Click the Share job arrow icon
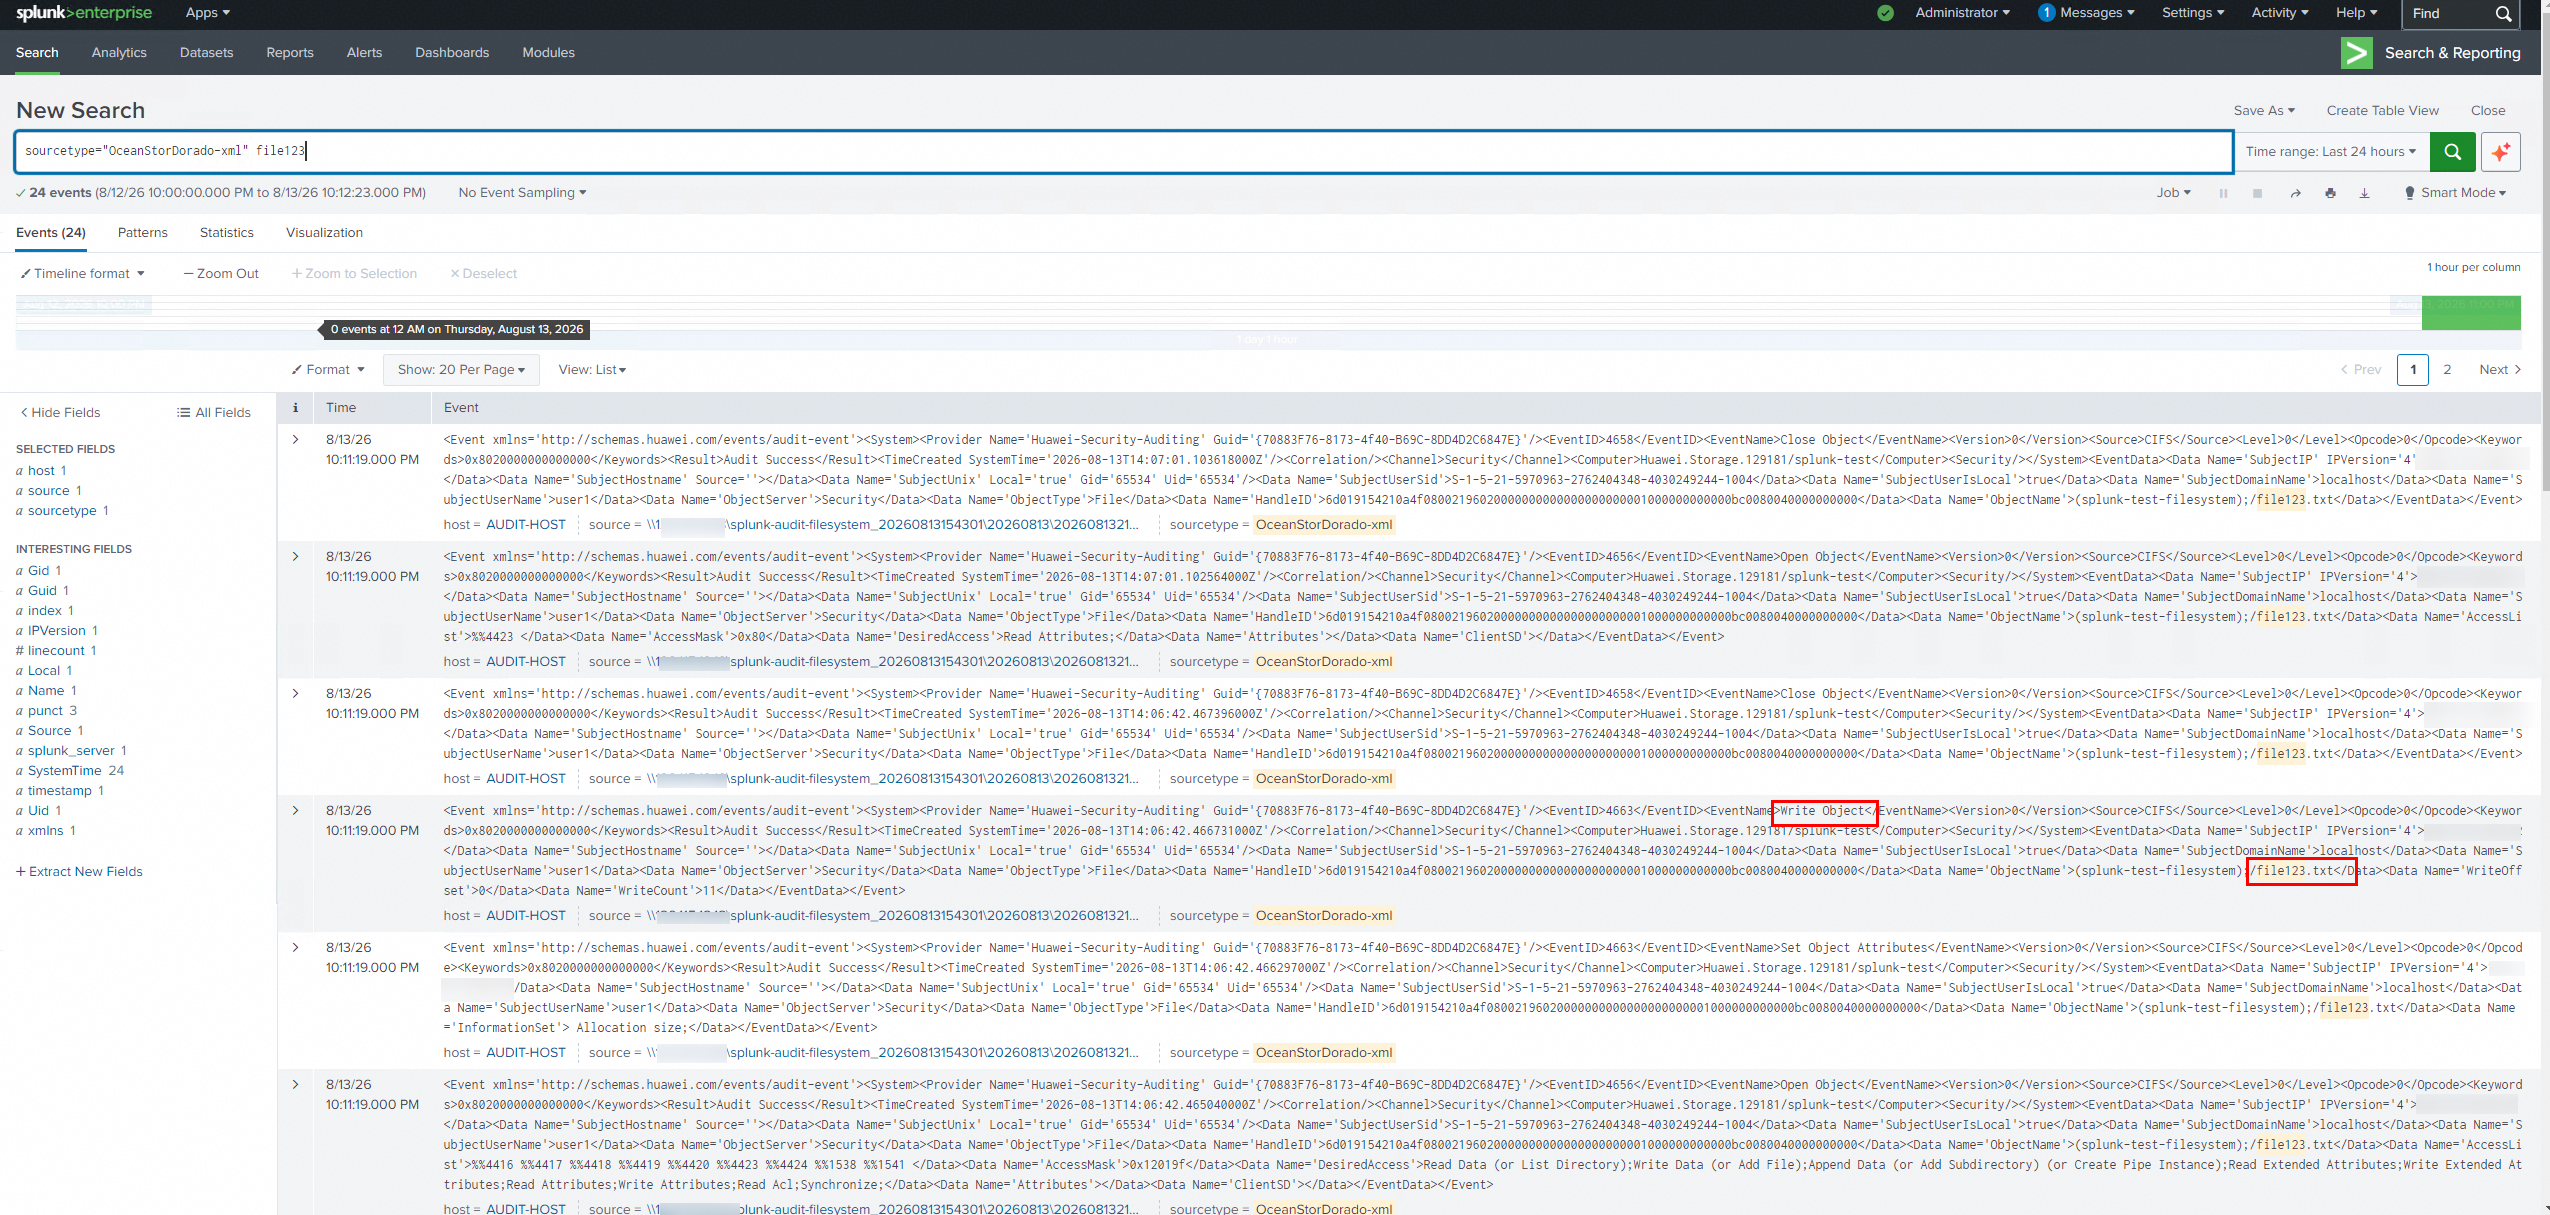2550x1215 pixels. [2295, 193]
